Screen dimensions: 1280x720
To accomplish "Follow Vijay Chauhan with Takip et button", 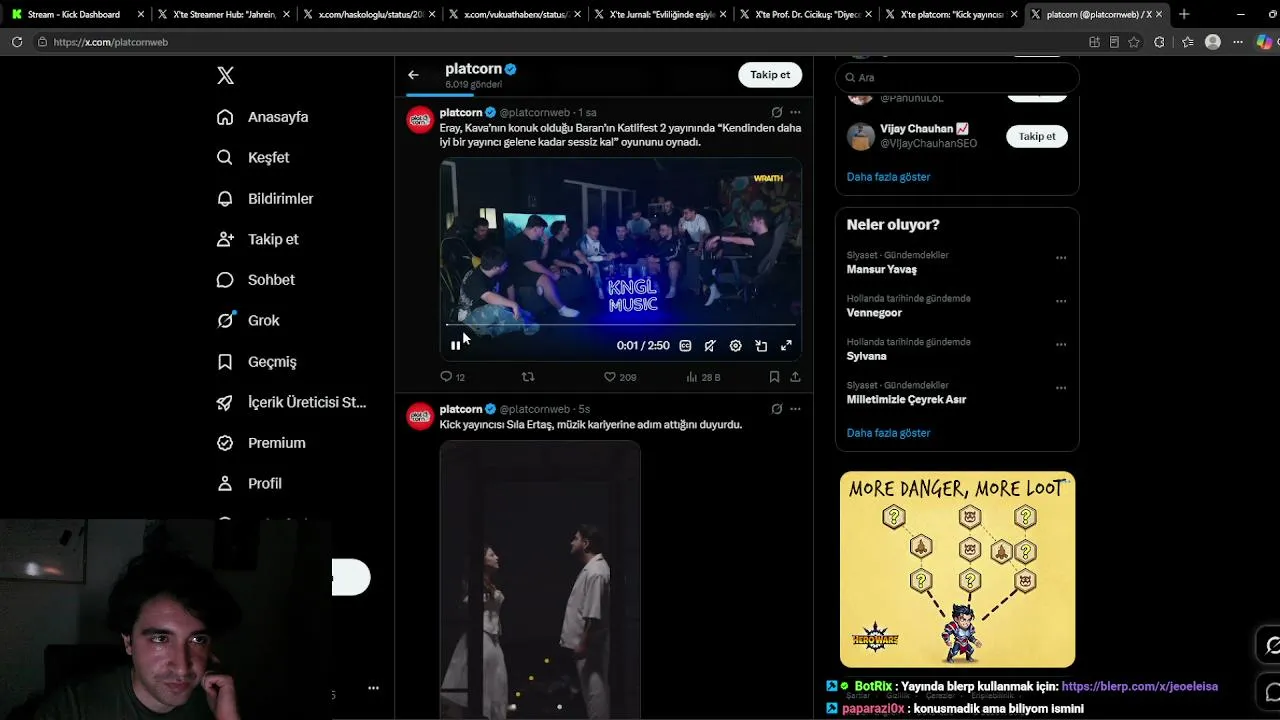I will (x=1037, y=136).
